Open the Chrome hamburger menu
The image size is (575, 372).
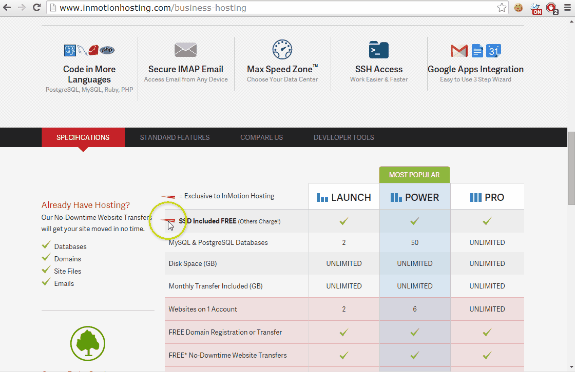tap(567, 7)
